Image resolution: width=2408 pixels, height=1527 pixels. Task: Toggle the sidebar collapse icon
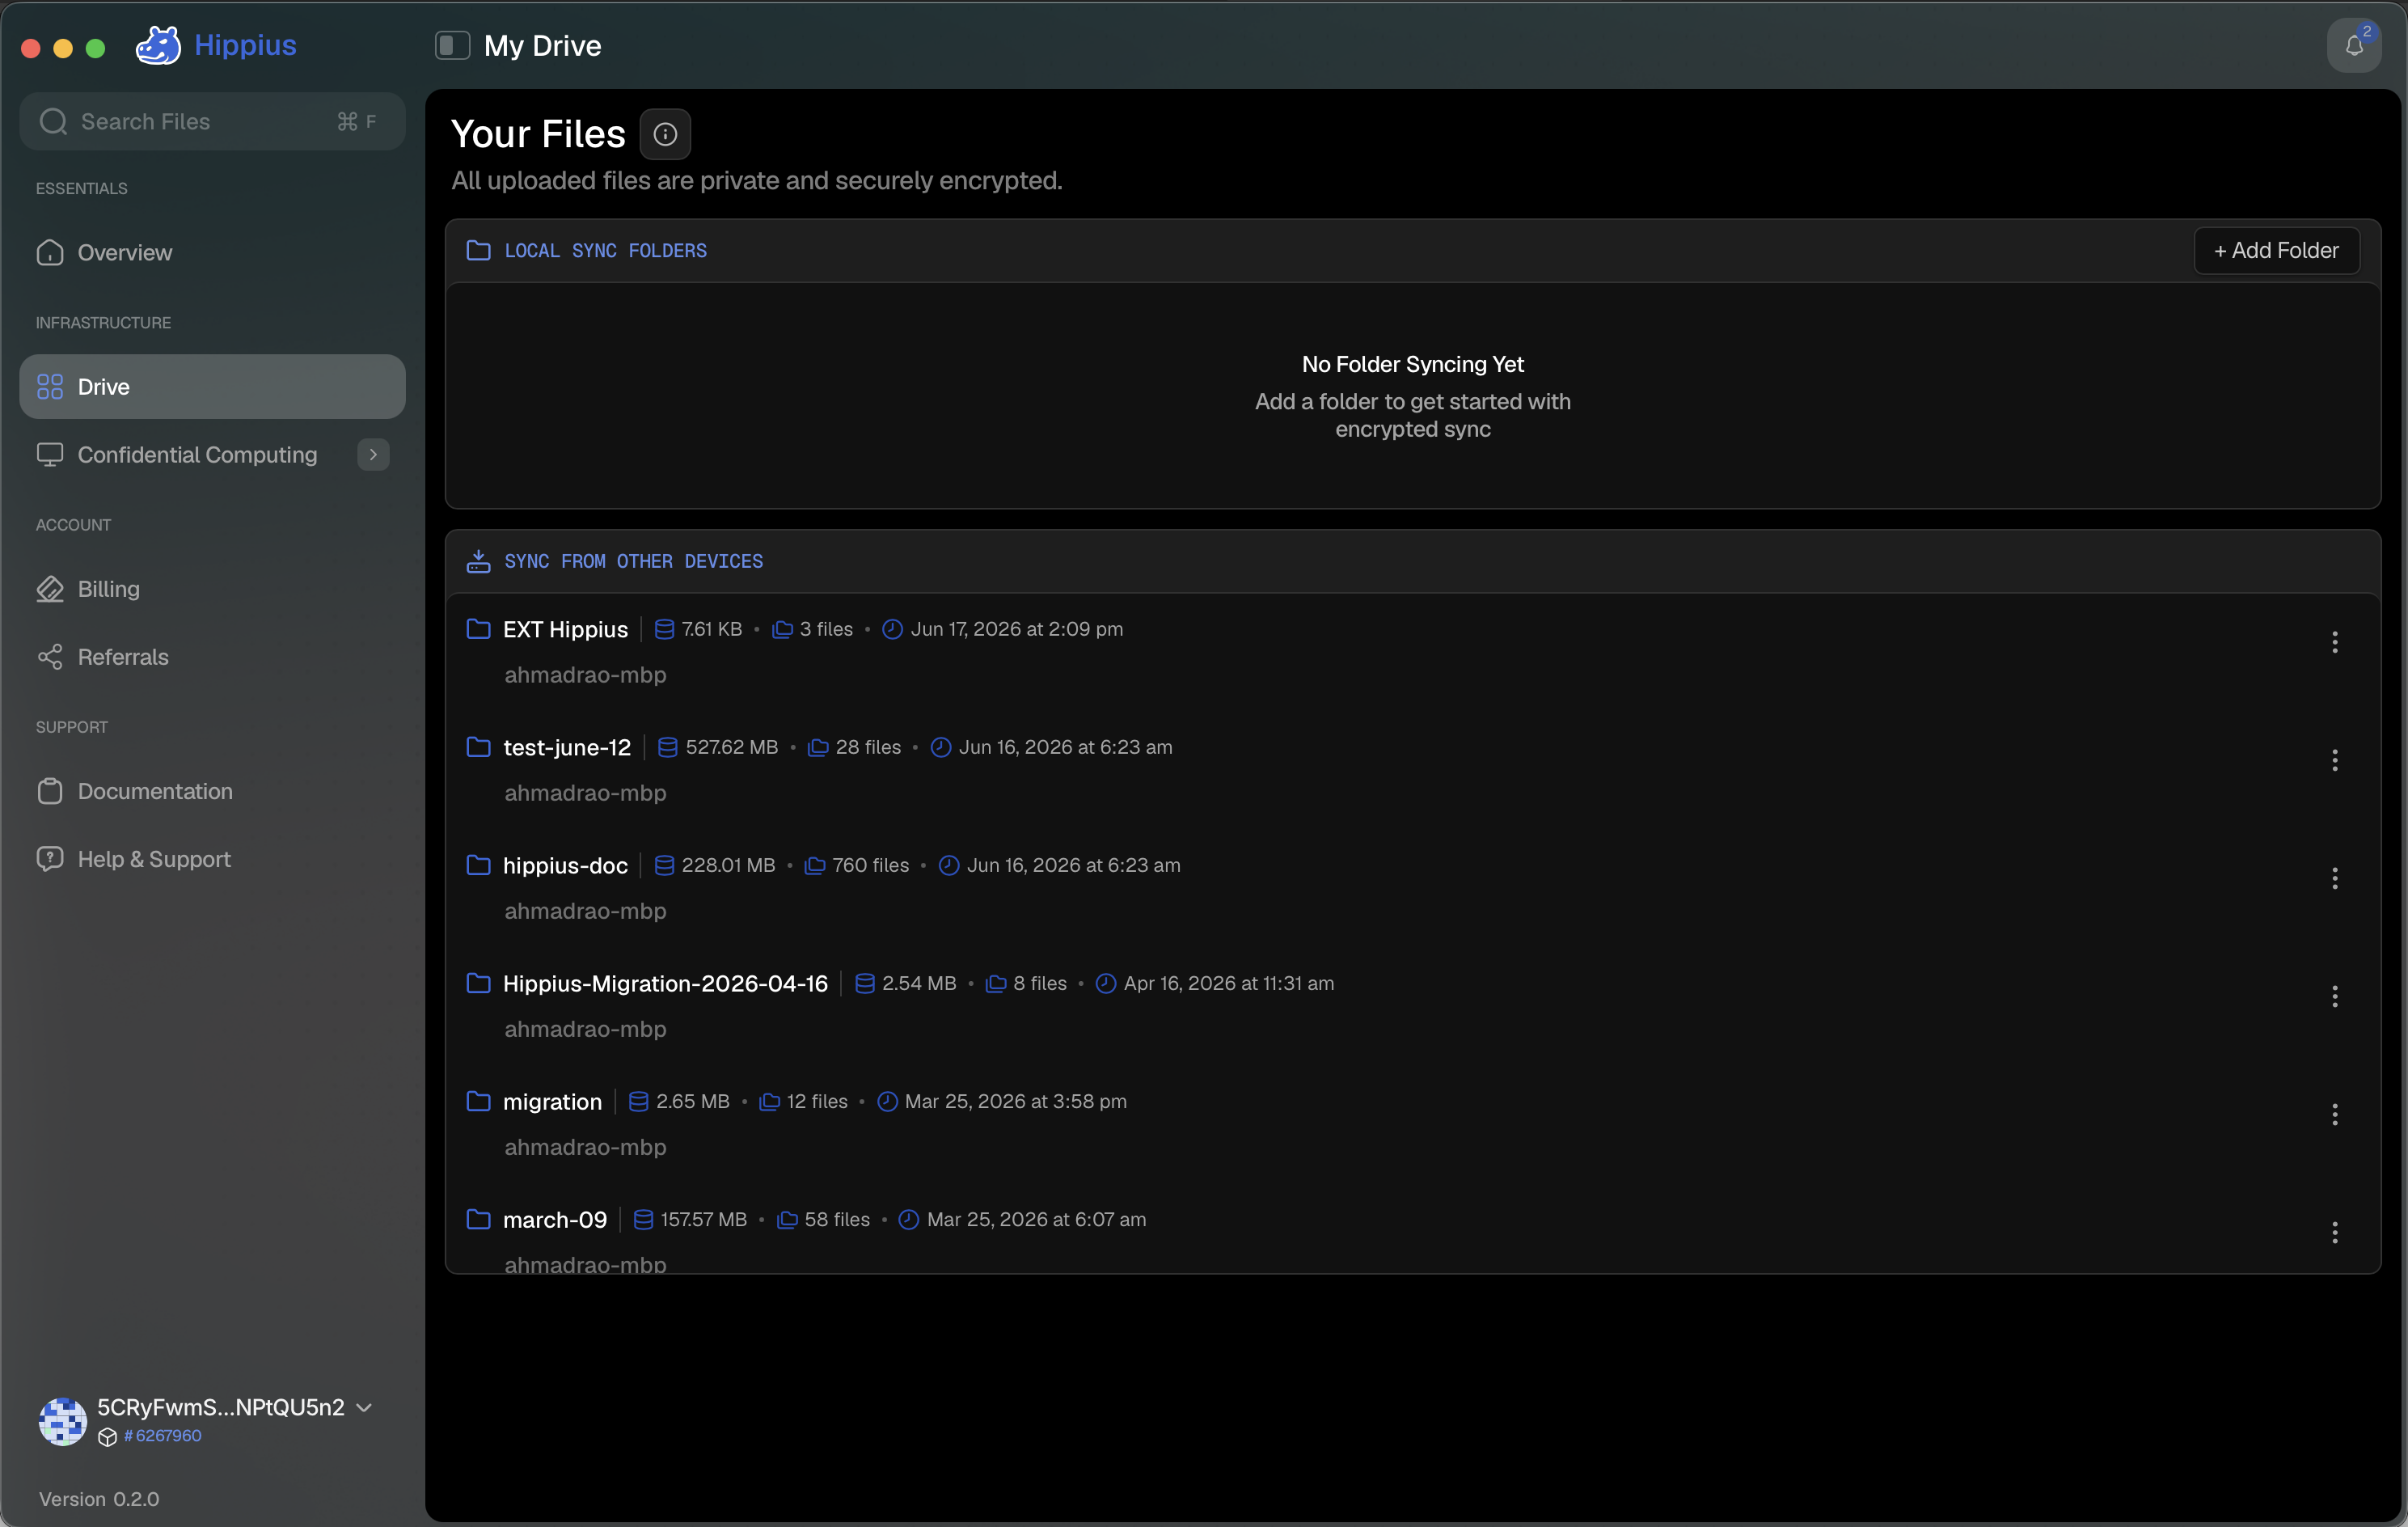coord(452,45)
